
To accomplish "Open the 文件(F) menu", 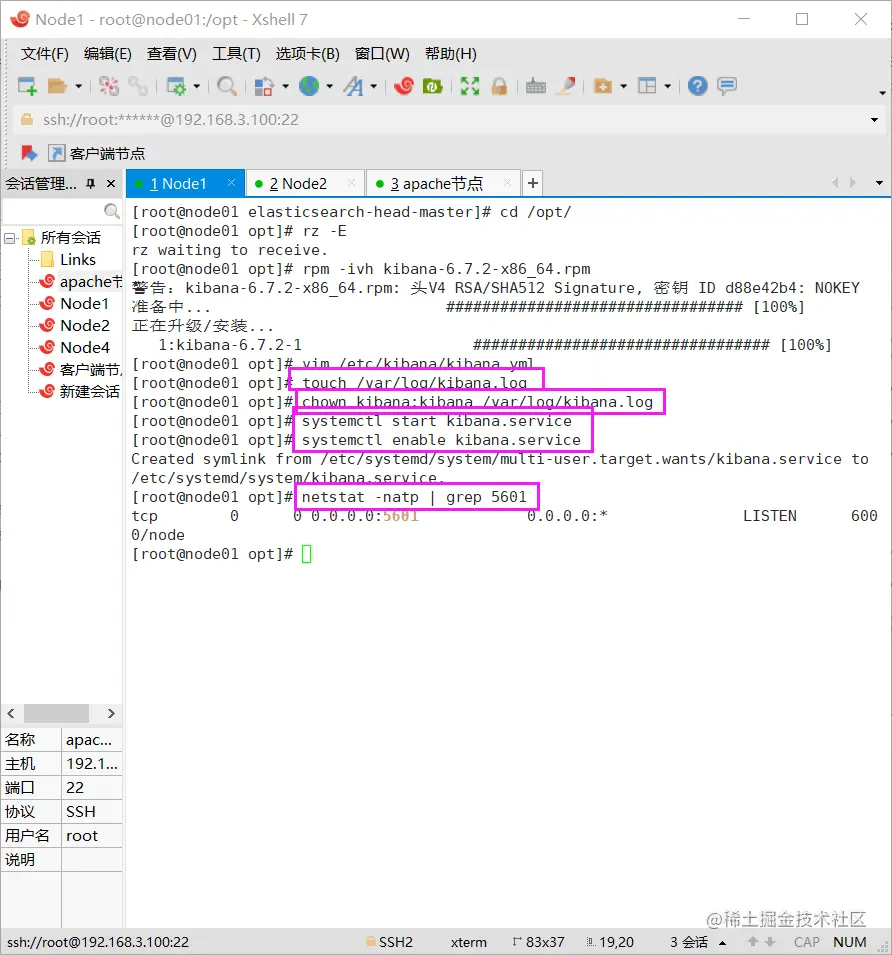I will pos(44,54).
